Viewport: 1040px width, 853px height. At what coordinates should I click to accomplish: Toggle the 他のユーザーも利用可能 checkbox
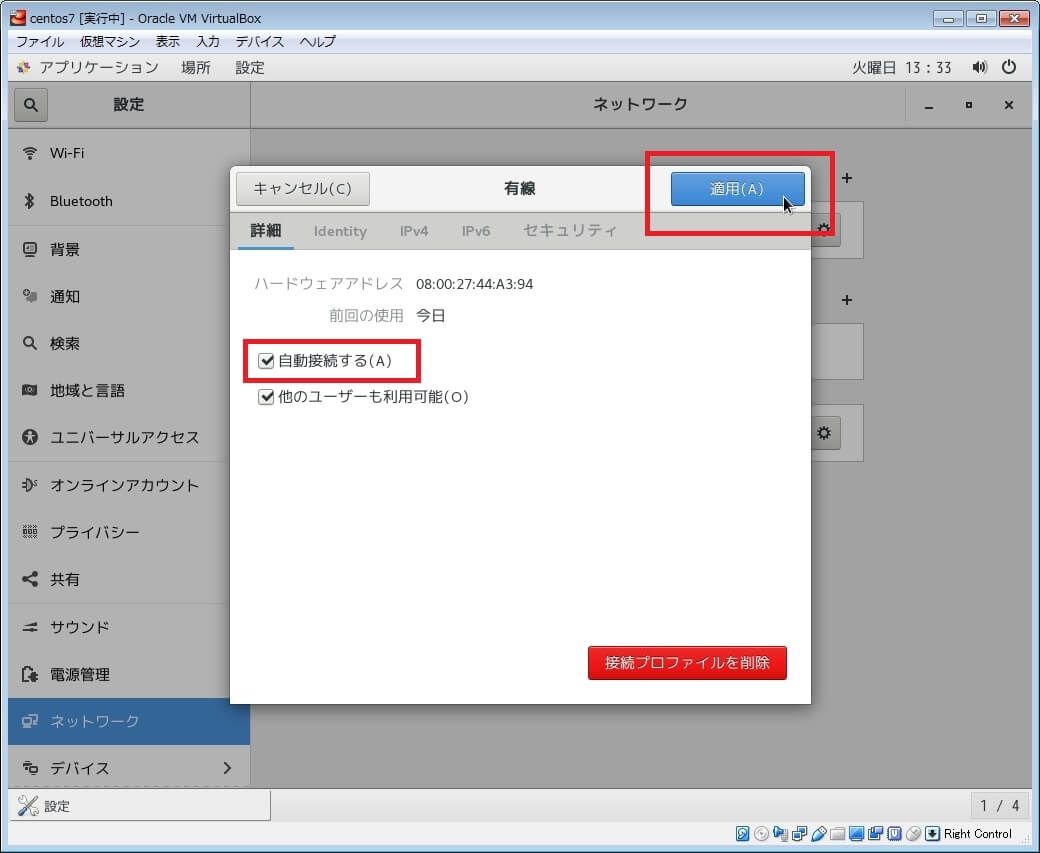(x=266, y=397)
